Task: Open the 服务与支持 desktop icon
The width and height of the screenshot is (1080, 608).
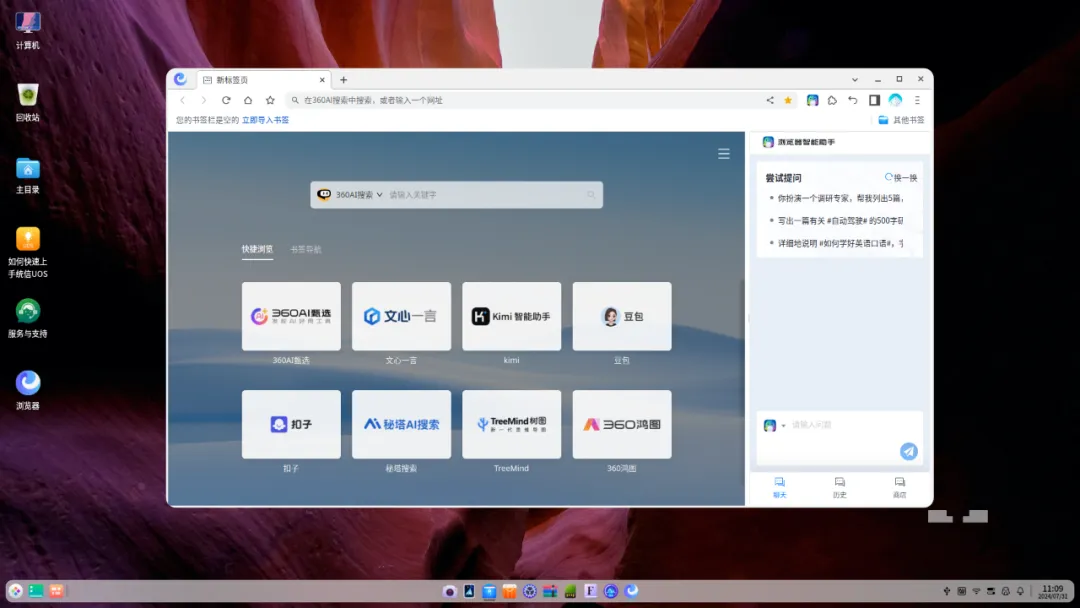Action: pyautogui.click(x=28, y=318)
